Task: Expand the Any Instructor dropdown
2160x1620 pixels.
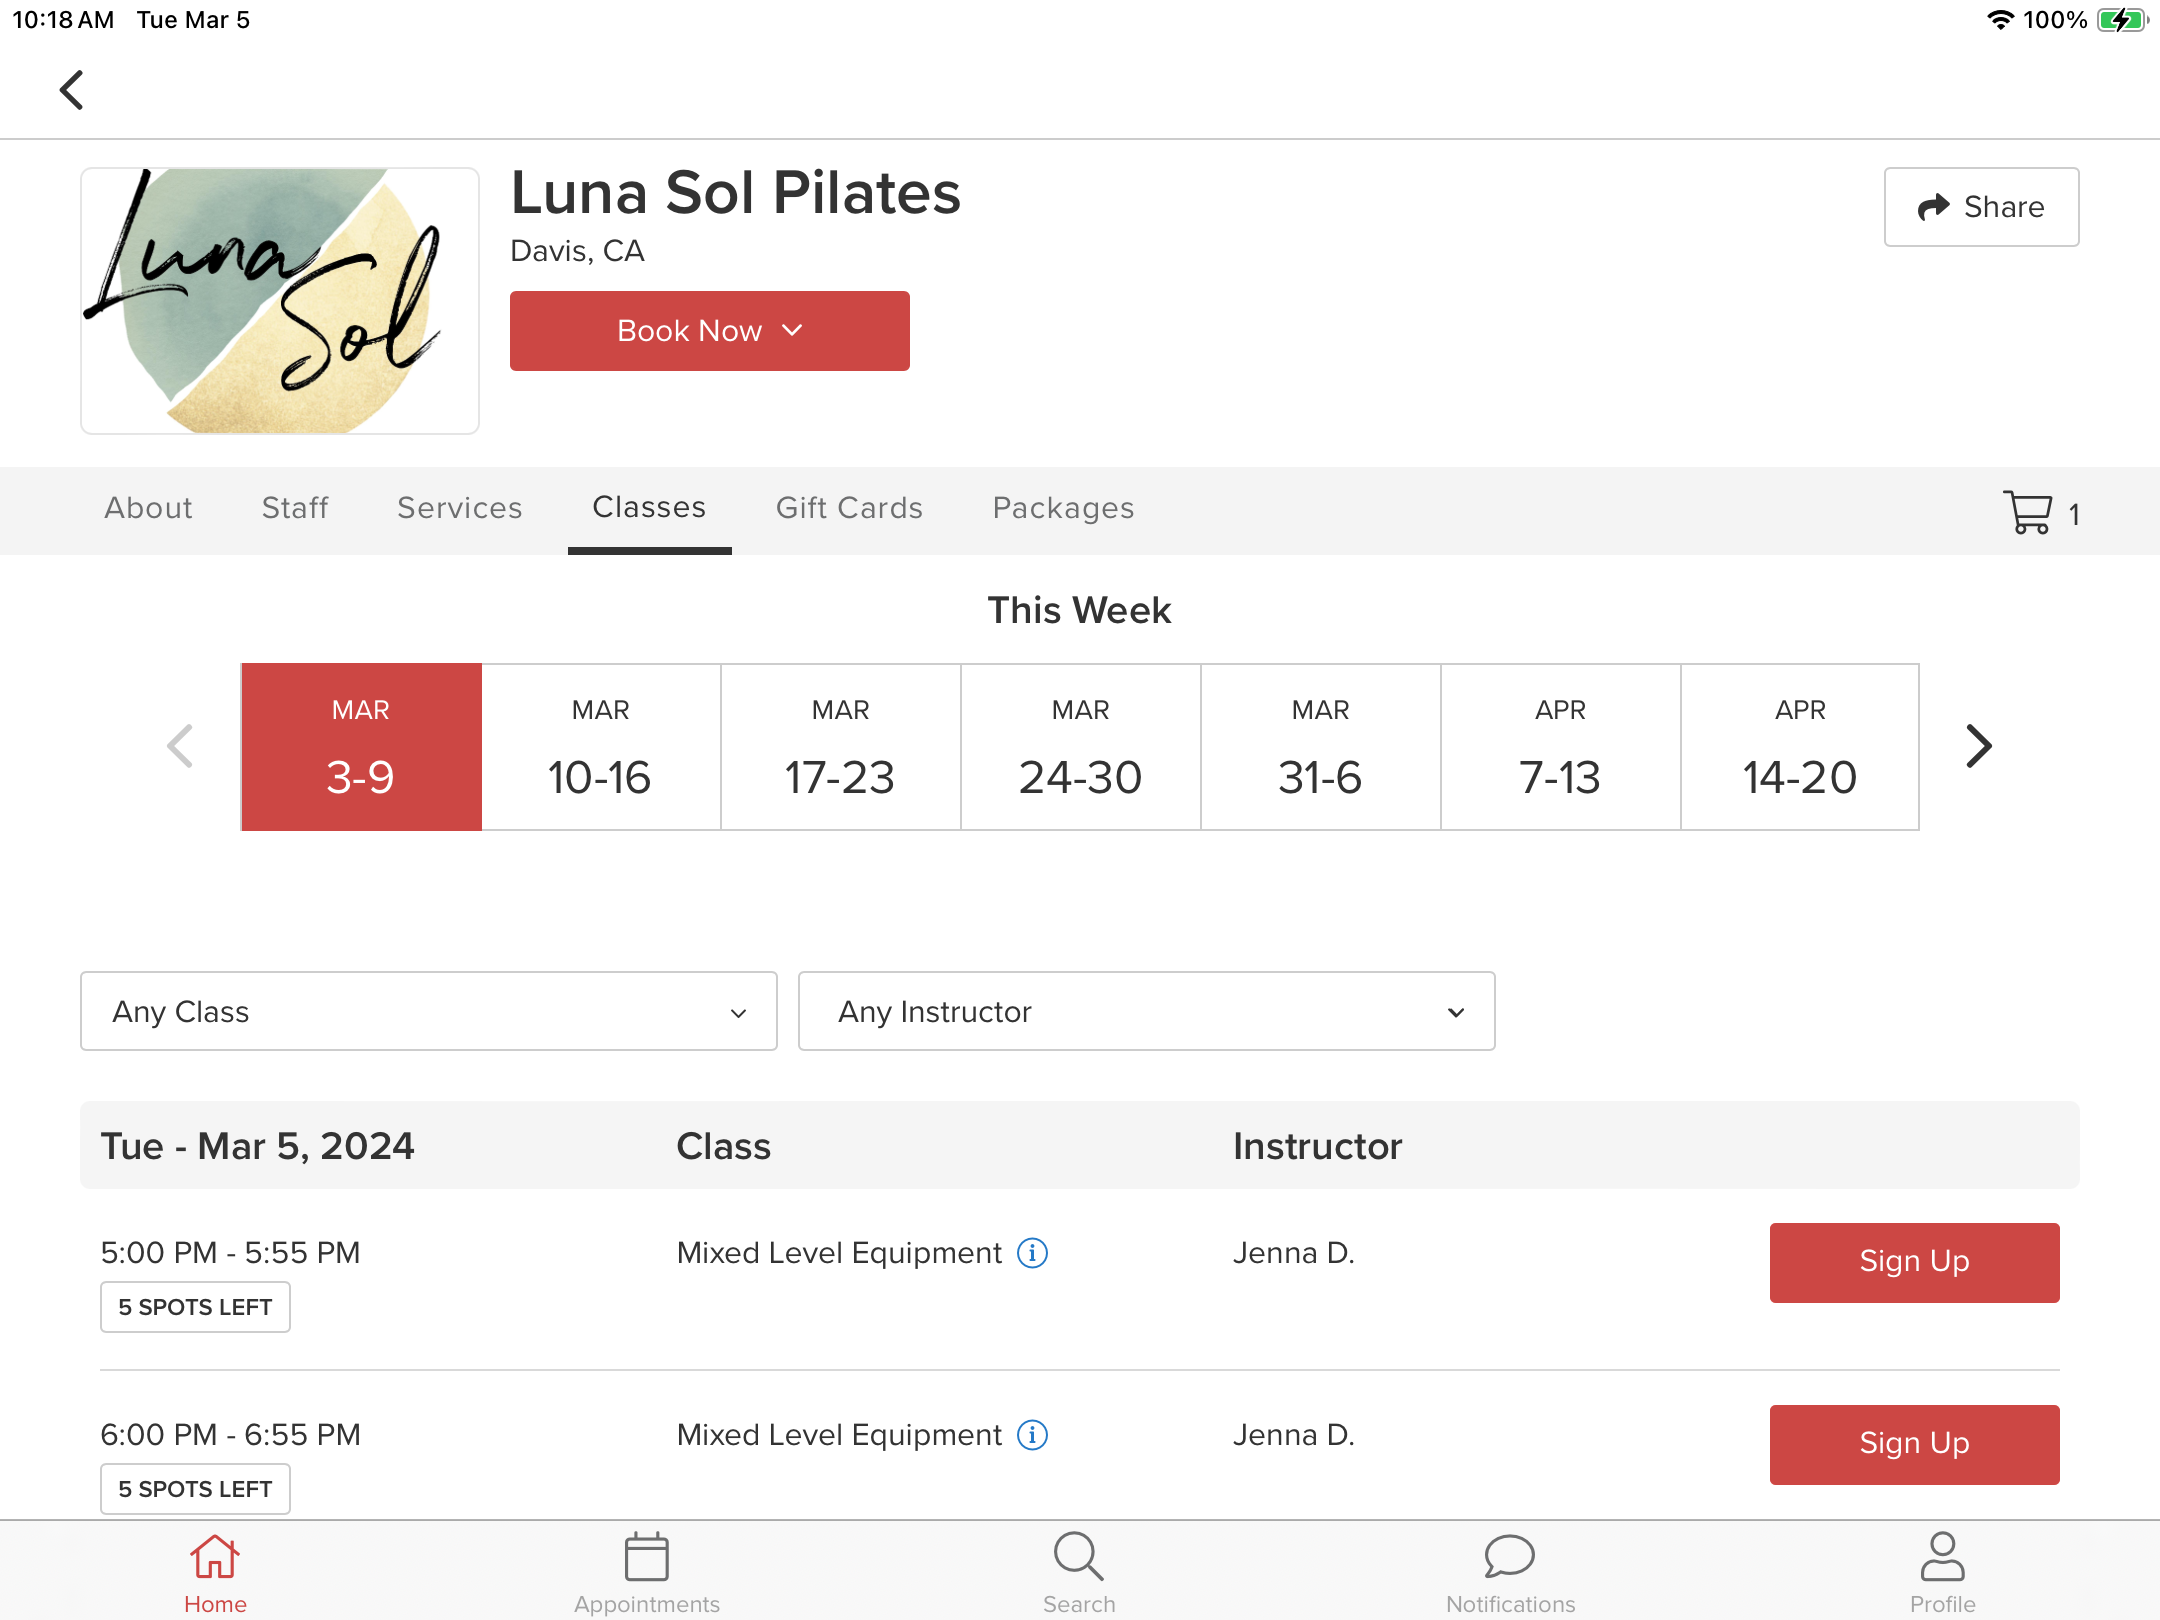Action: click(x=1147, y=1011)
